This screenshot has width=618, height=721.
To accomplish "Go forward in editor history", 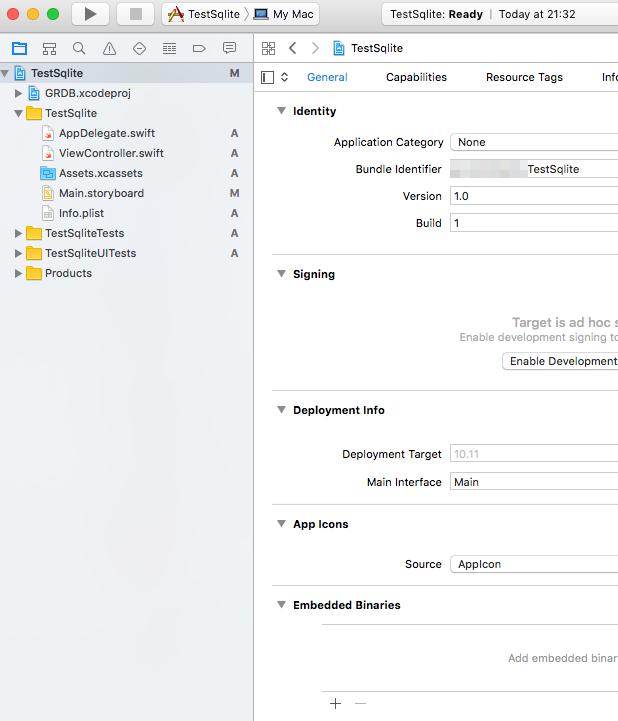I will 315,48.
